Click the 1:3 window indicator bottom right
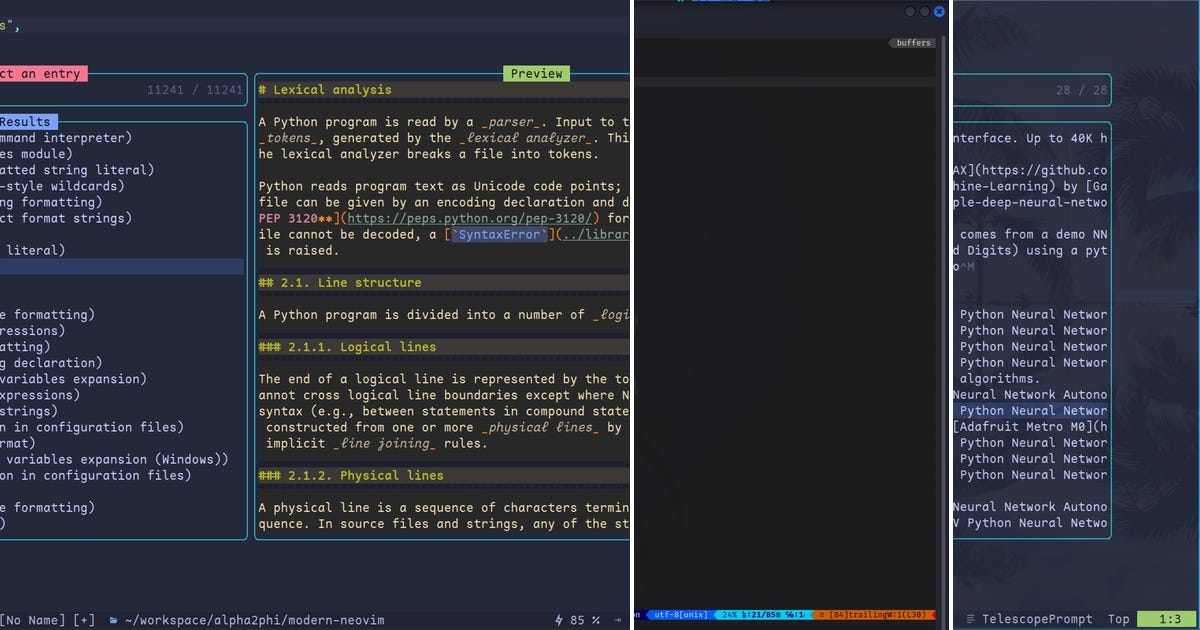The image size is (1200, 630). click(1167, 619)
